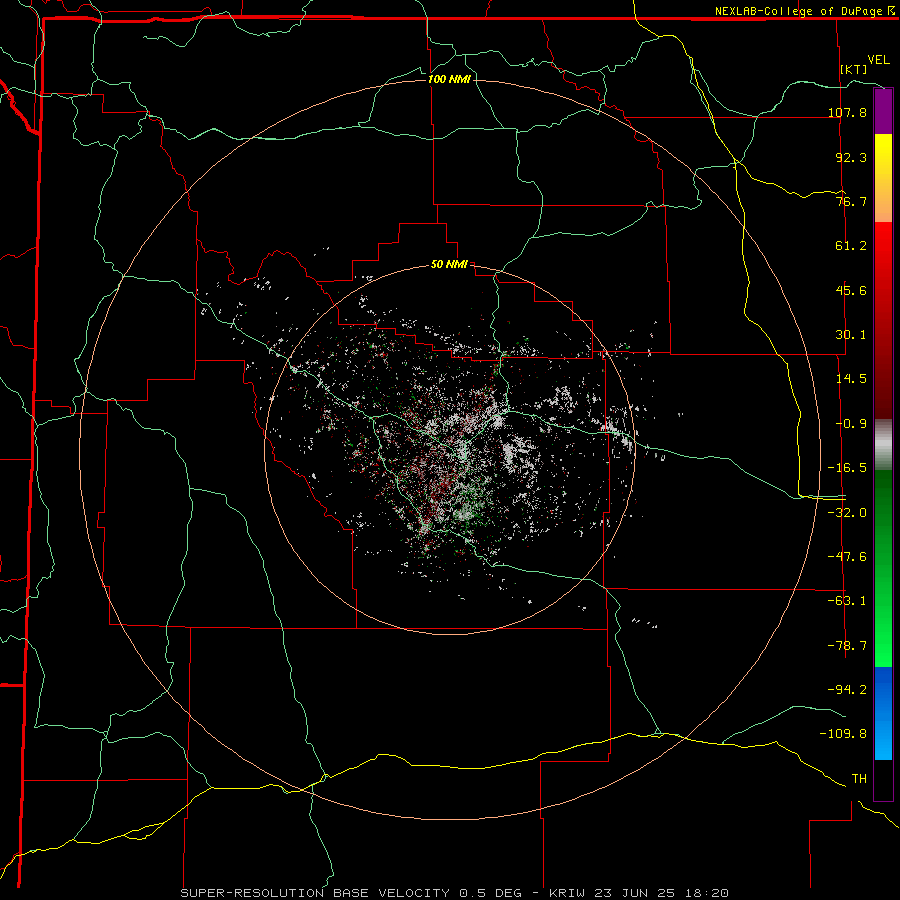Click the 107.8 velocity scale value
The height and width of the screenshot is (900, 900).
(x=847, y=113)
